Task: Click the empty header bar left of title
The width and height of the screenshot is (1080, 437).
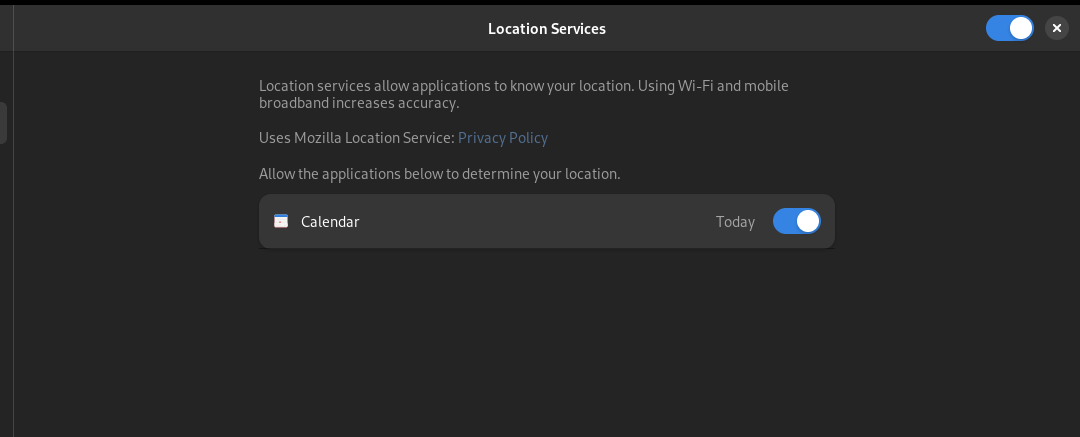Action: [x=248, y=28]
